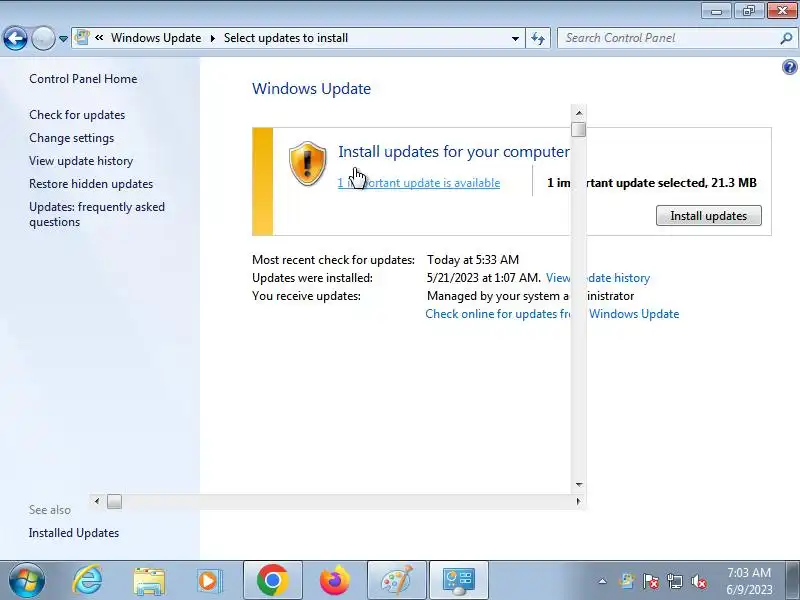Open Windows Media Player on taskbar
800x600 pixels.
tap(210, 581)
